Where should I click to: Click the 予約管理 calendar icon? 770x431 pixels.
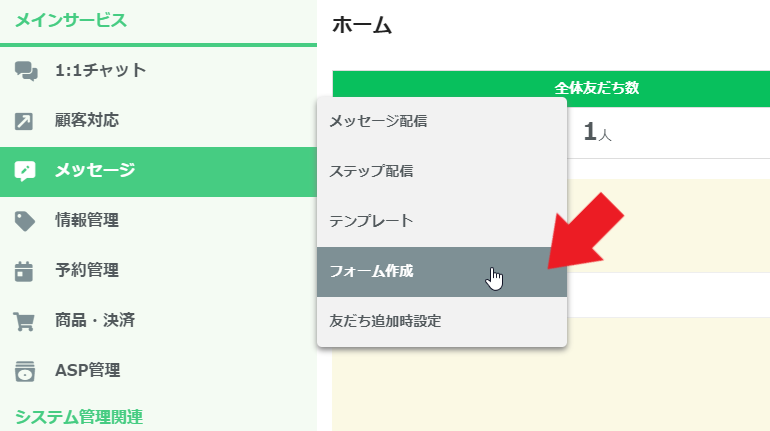pyautogui.click(x=24, y=271)
